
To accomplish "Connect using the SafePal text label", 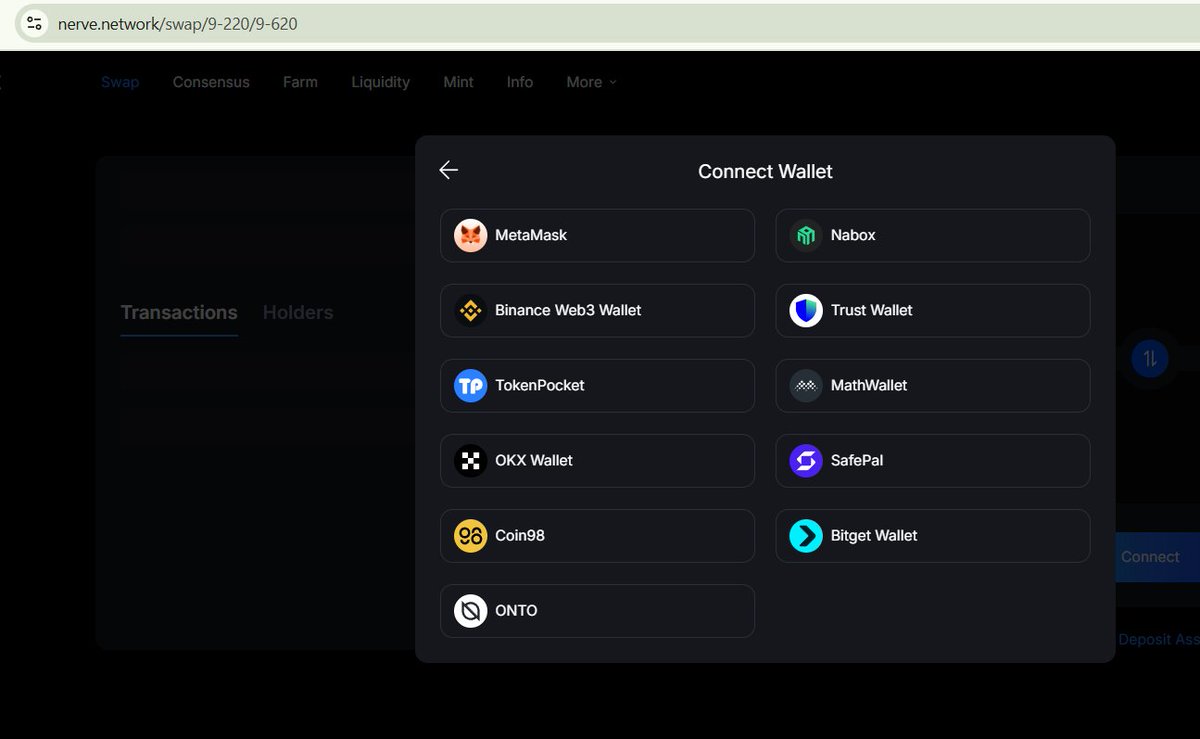I will (x=857, y=460).
